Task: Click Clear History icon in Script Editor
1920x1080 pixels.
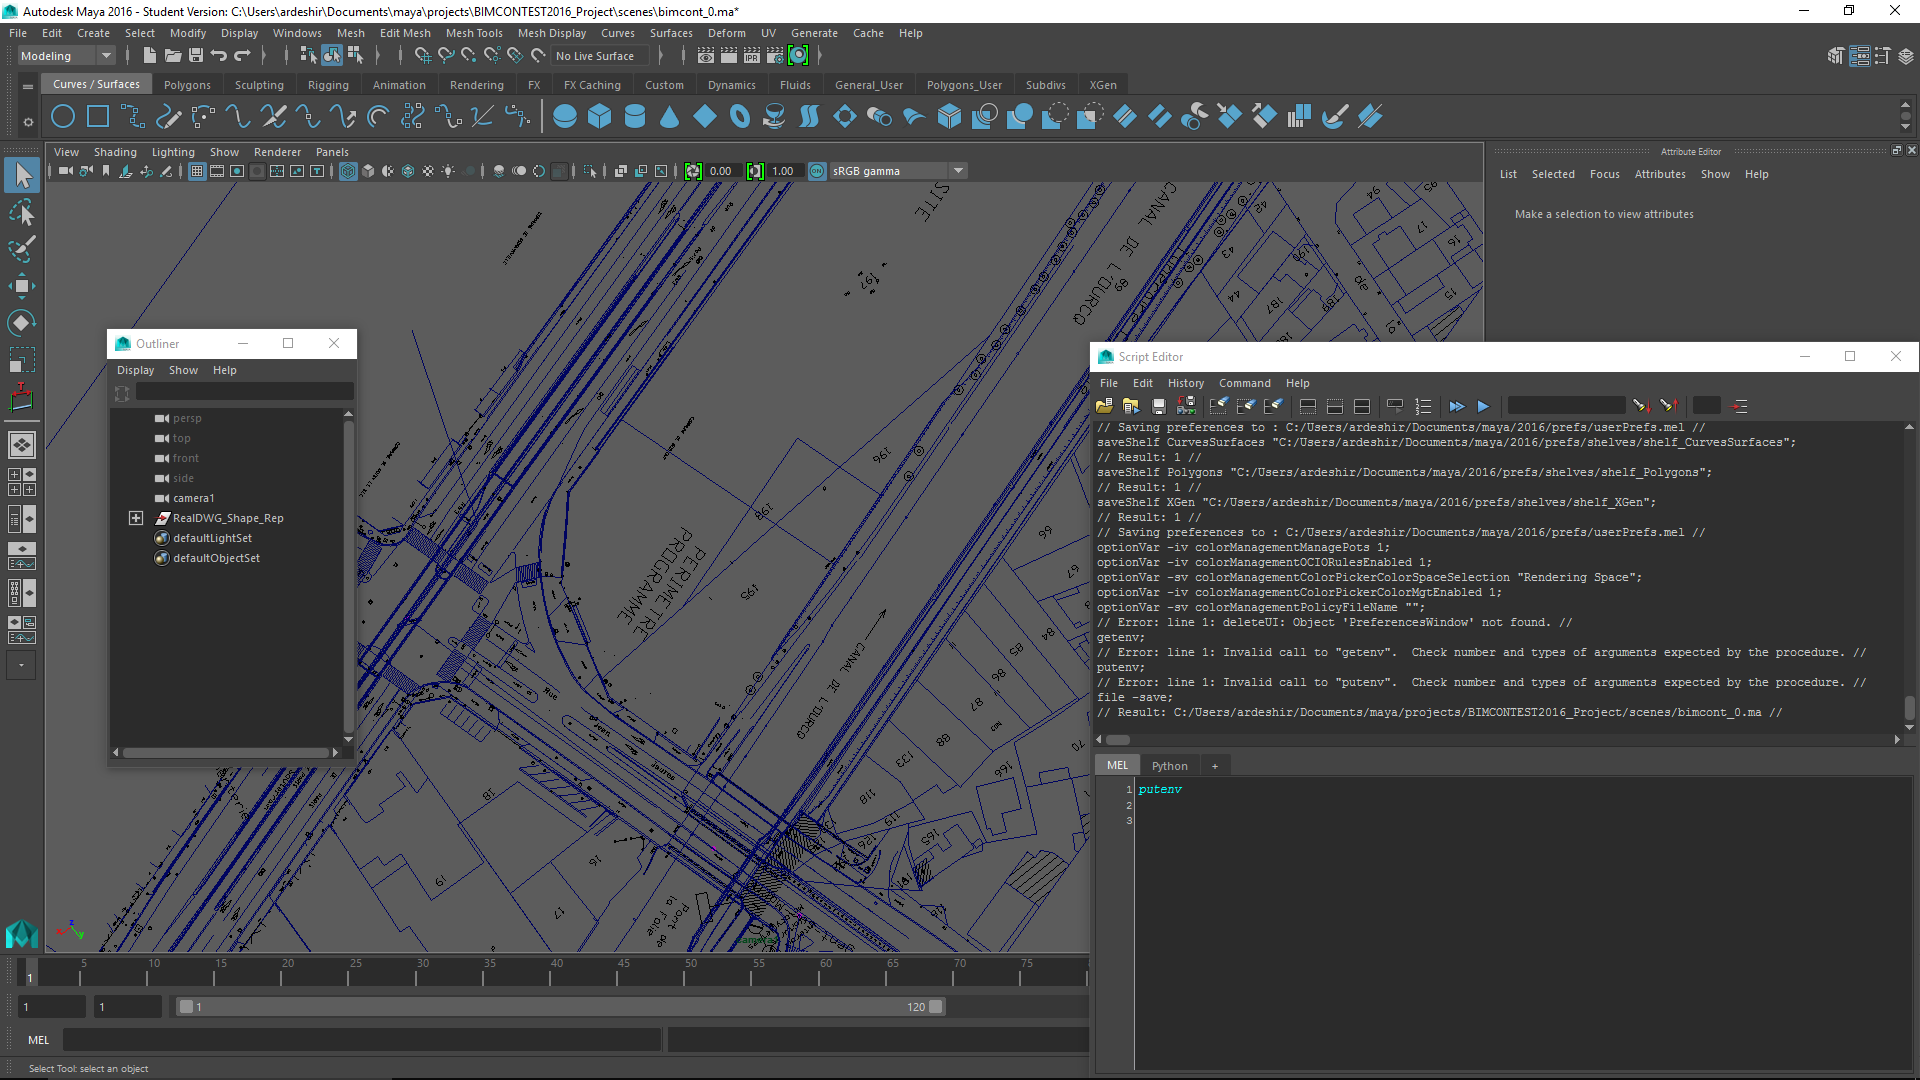Action: (1218, 406)
